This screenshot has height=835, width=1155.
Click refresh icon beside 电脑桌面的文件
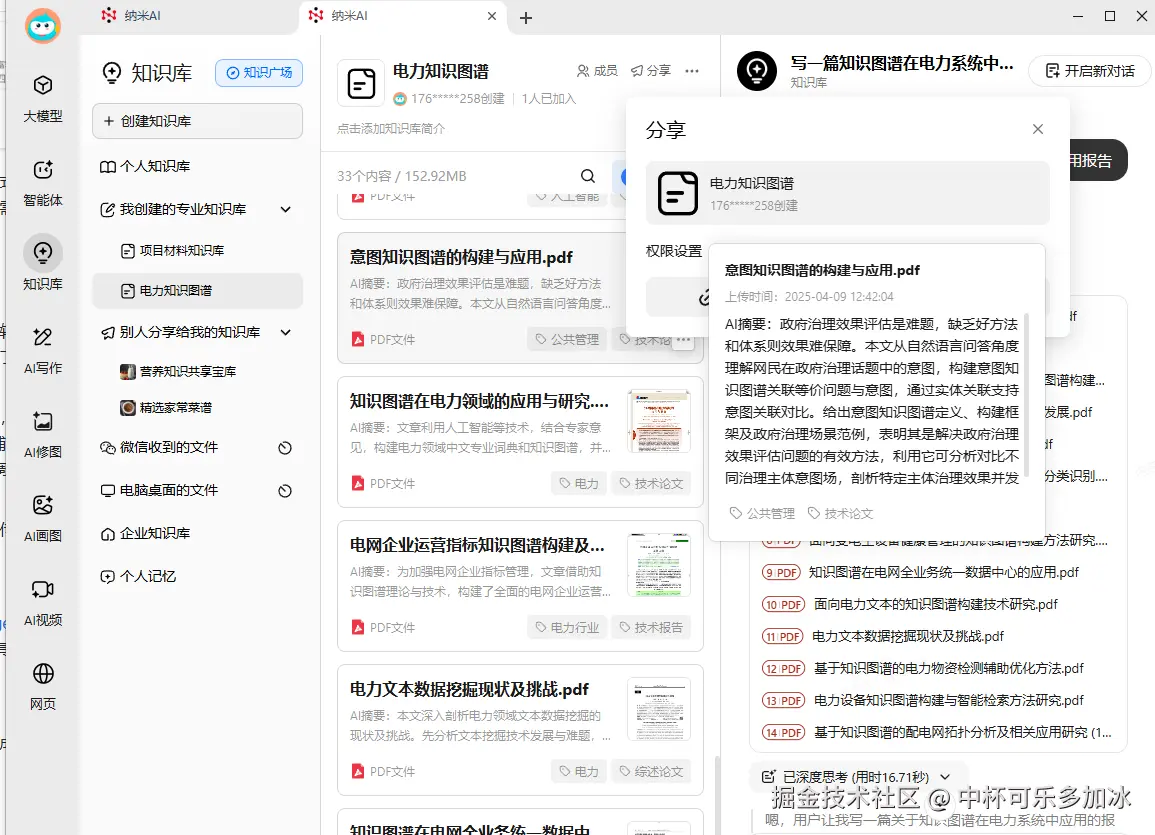(x=285, y=490)
